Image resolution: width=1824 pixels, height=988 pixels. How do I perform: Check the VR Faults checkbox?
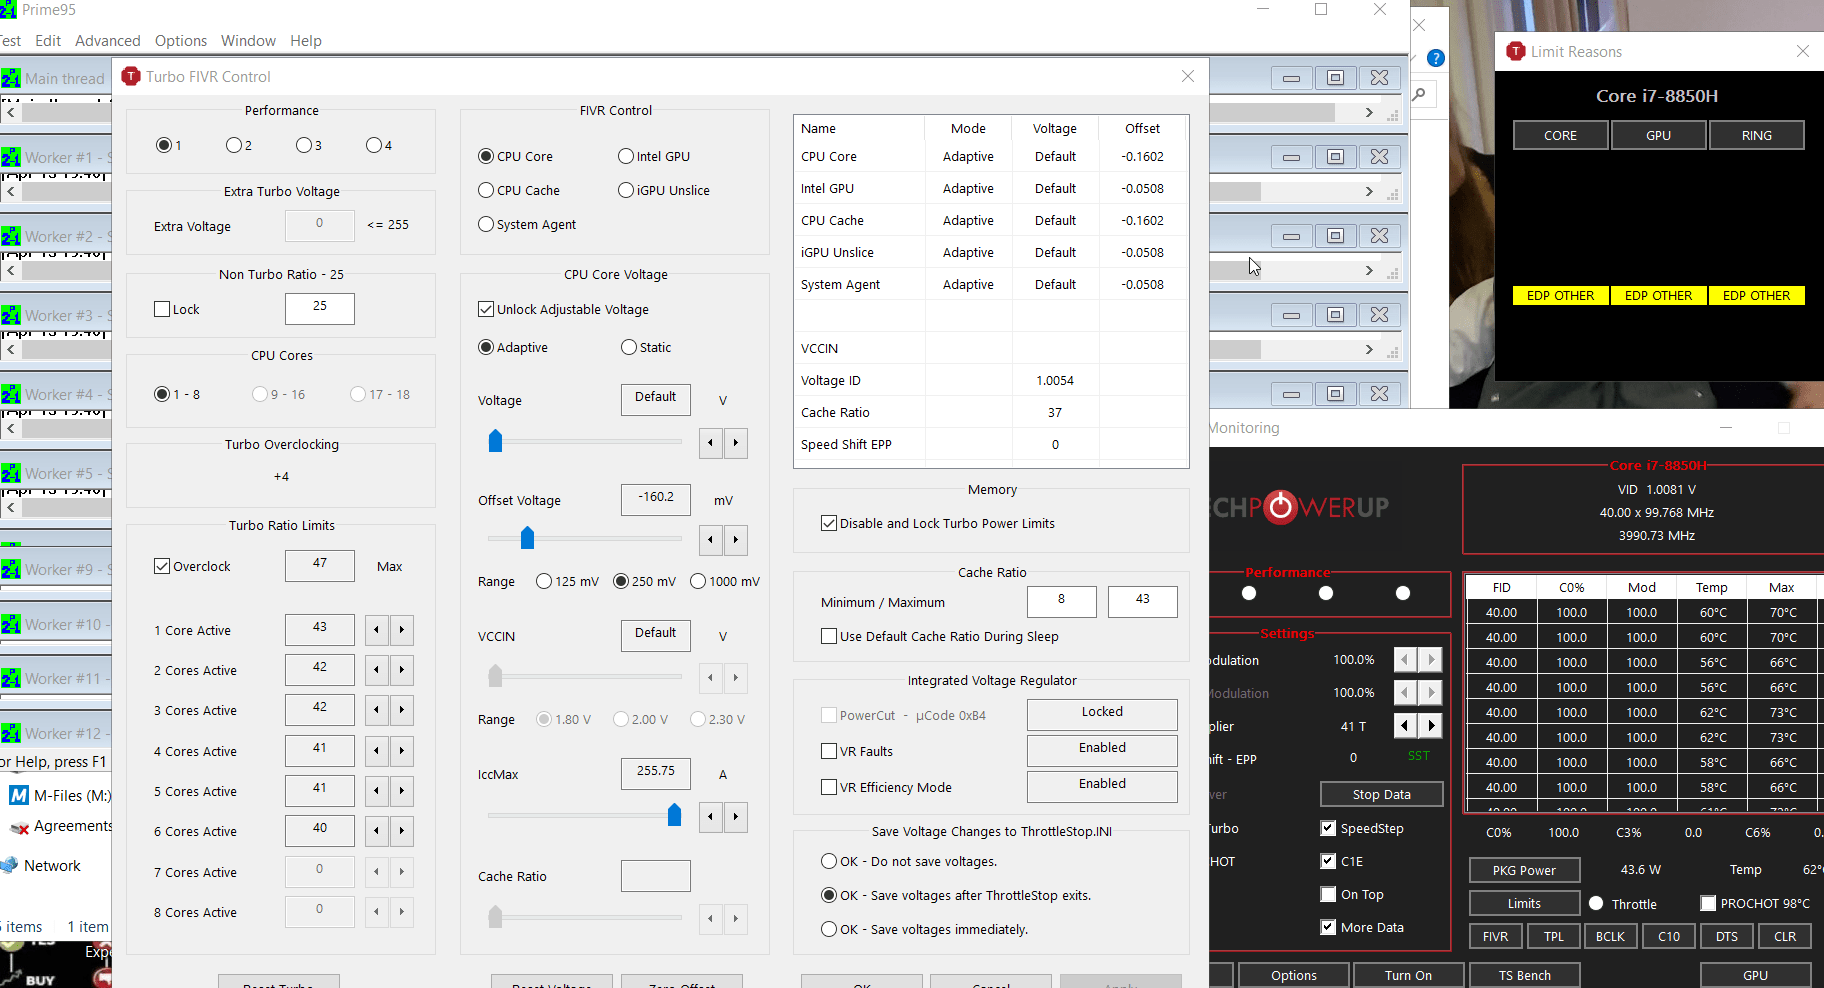(x=829, y=751)
